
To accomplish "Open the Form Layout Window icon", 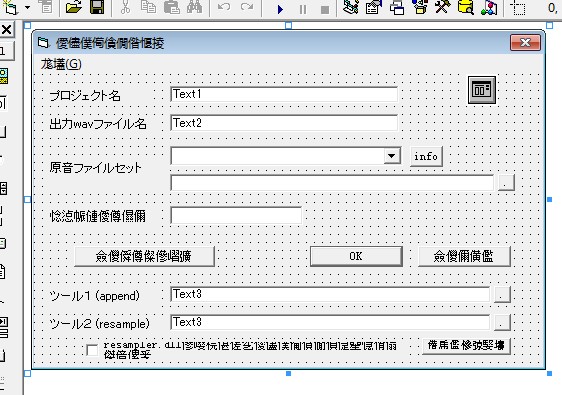I will pyautogui.click(x=397, y=7).
